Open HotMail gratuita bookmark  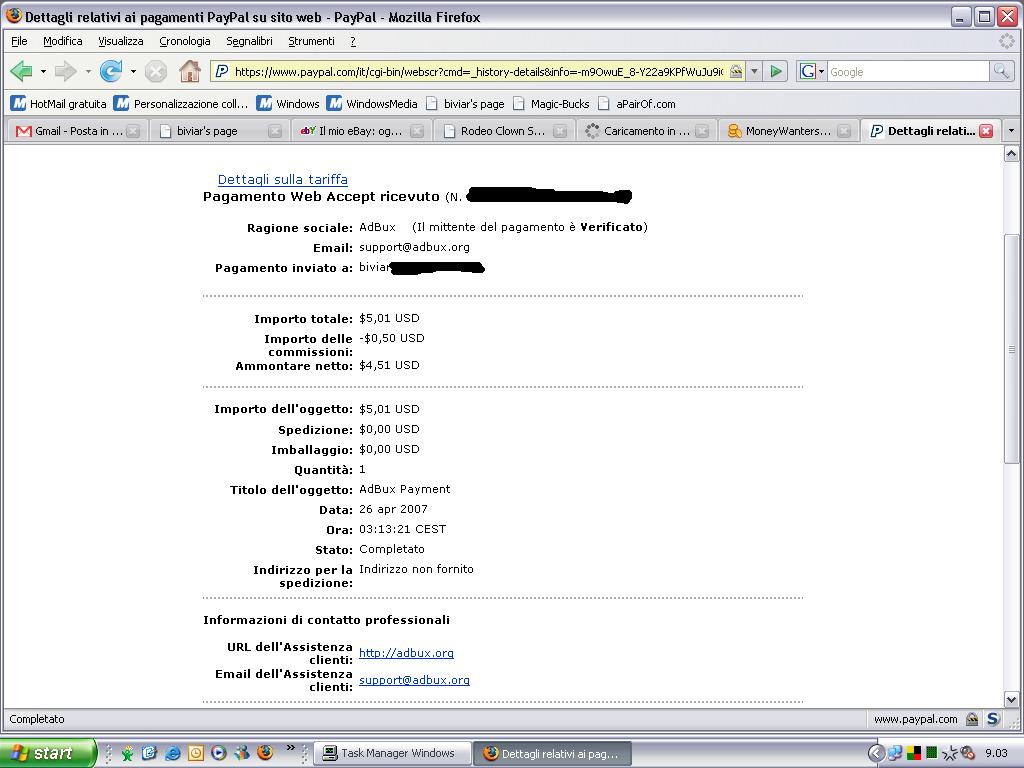click(x=59, y=104)
